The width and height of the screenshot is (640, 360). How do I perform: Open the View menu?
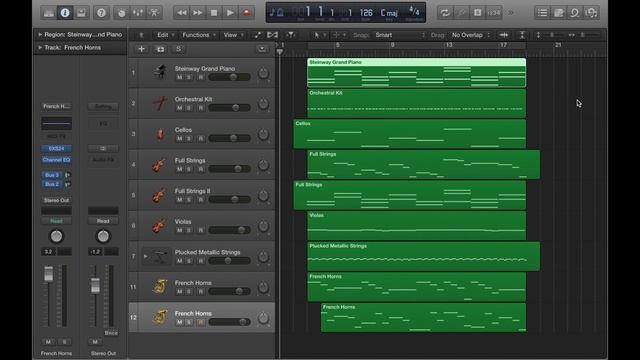[x=233, y=35]
